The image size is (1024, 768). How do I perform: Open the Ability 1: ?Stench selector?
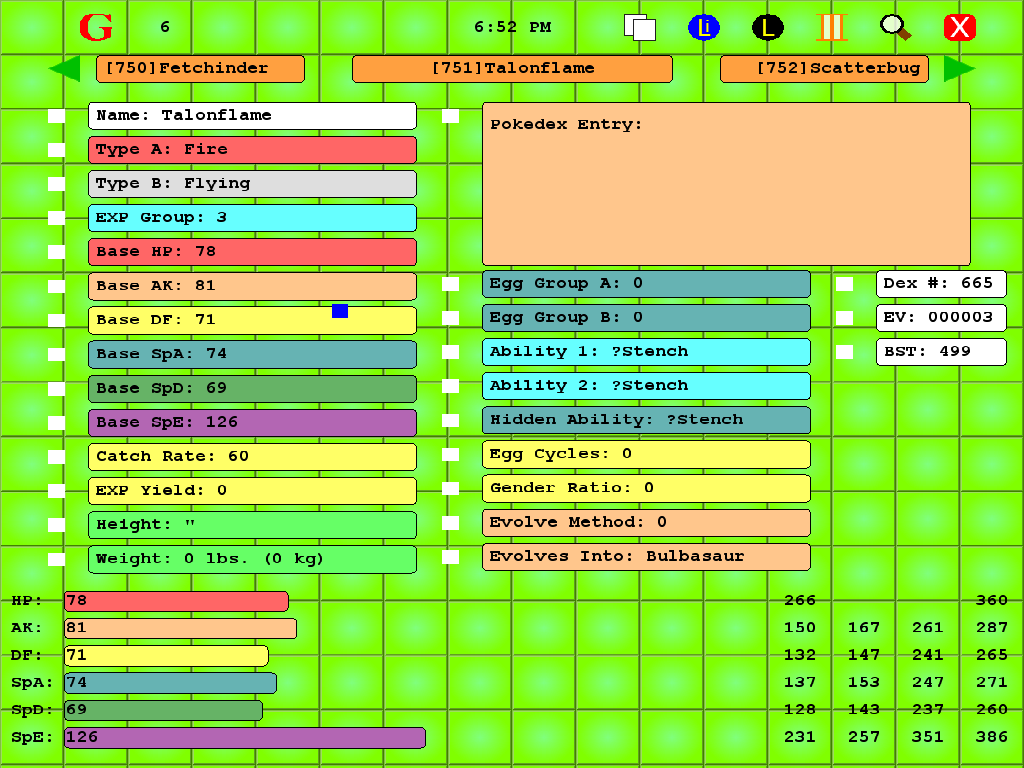[x=646, y=352]
